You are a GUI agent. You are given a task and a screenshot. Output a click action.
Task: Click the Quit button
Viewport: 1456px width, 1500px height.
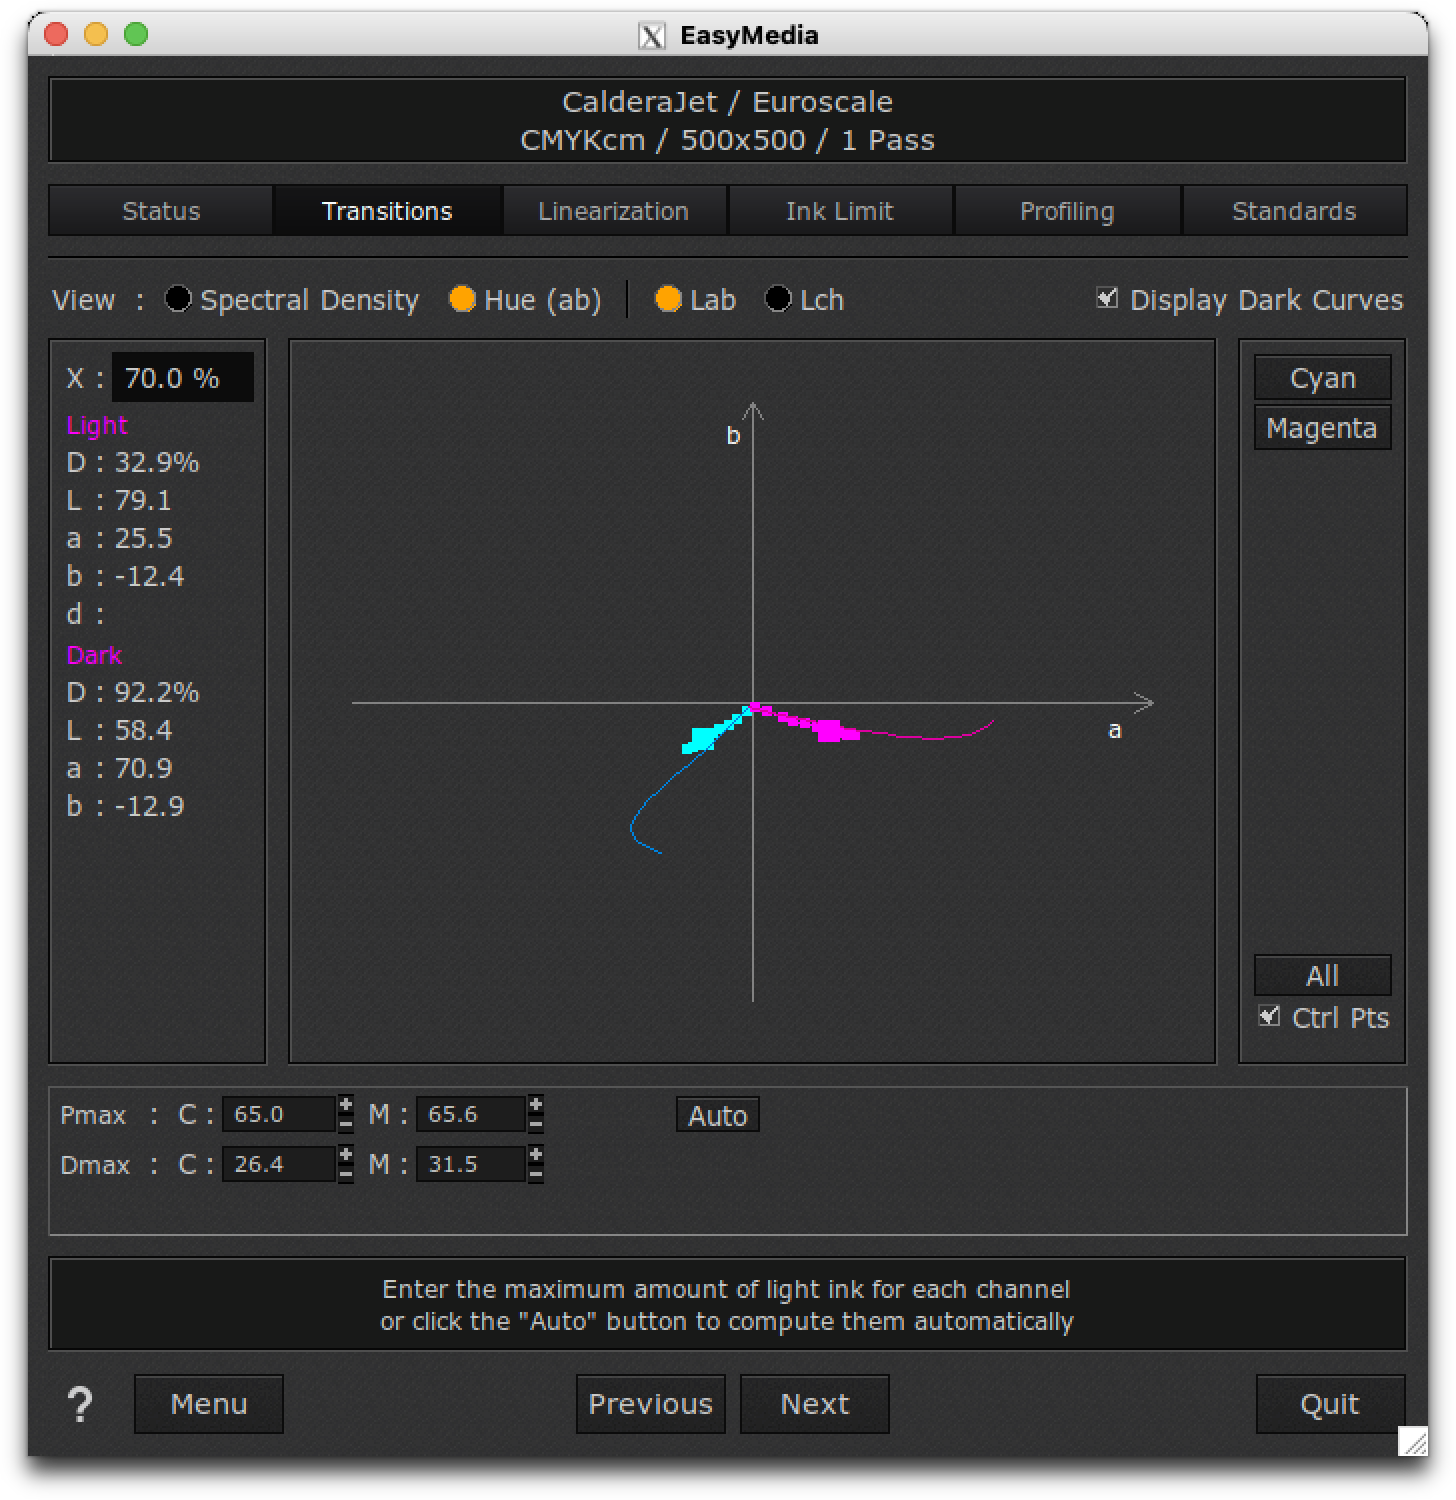1330,1404
